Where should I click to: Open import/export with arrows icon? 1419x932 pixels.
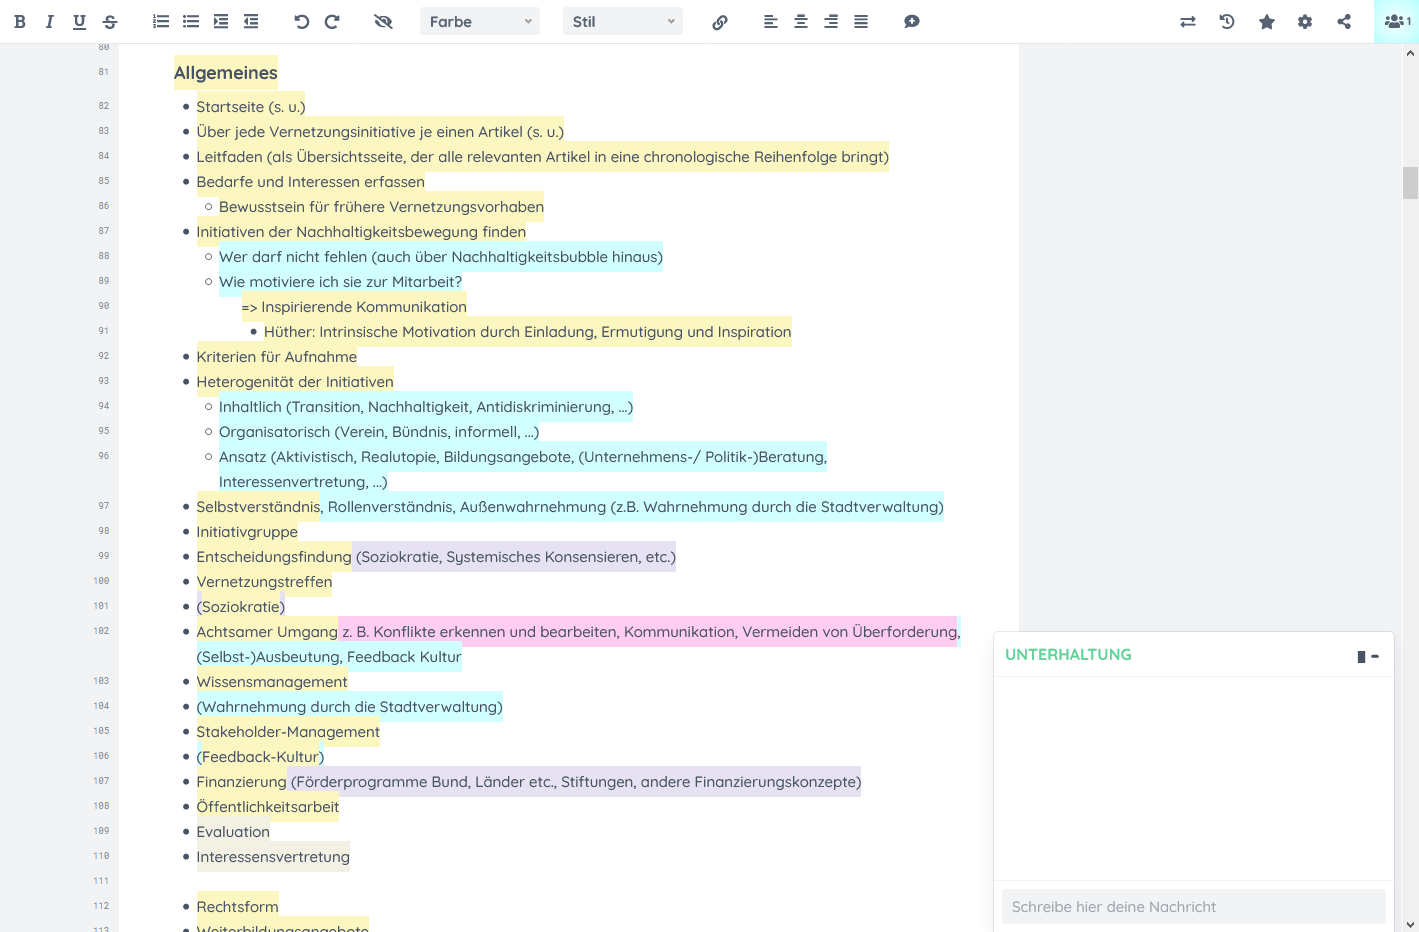[1188, 21]
